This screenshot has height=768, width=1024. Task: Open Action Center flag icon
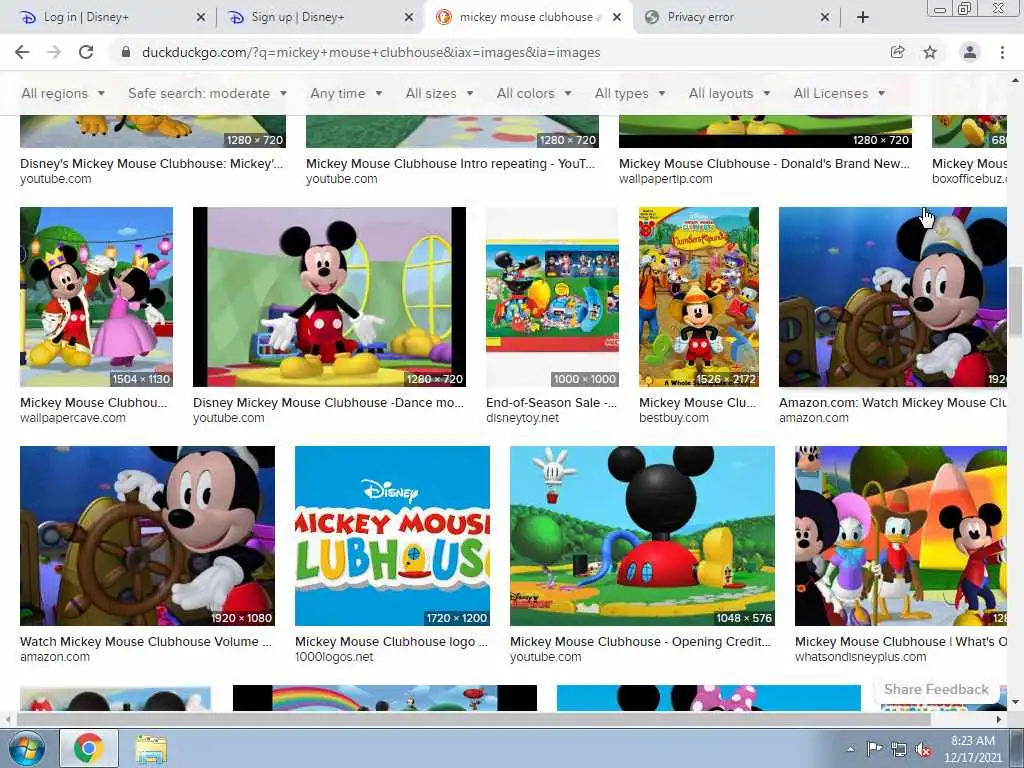874,749
